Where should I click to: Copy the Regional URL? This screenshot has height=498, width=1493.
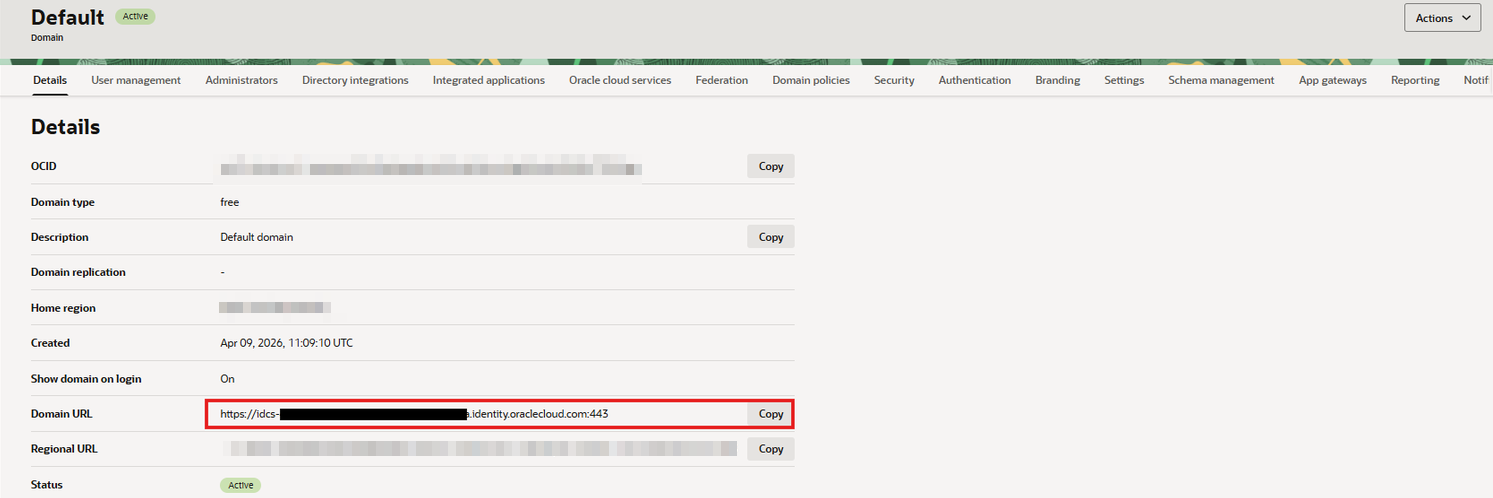(x=771, y=449)
